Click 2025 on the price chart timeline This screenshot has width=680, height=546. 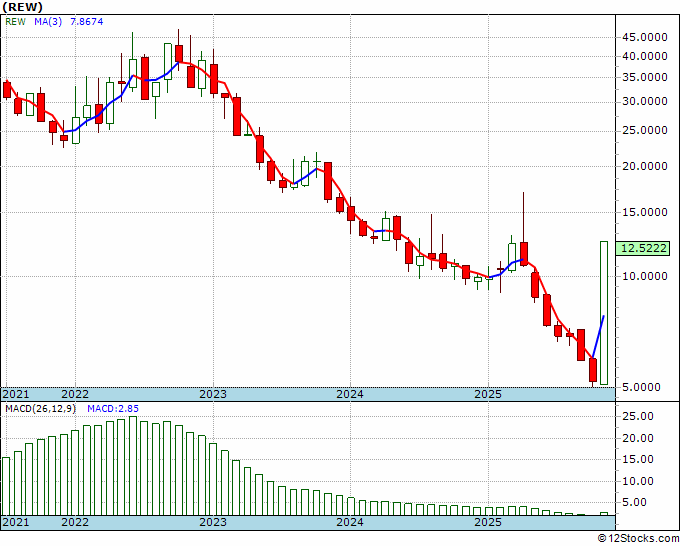point(487,394)
